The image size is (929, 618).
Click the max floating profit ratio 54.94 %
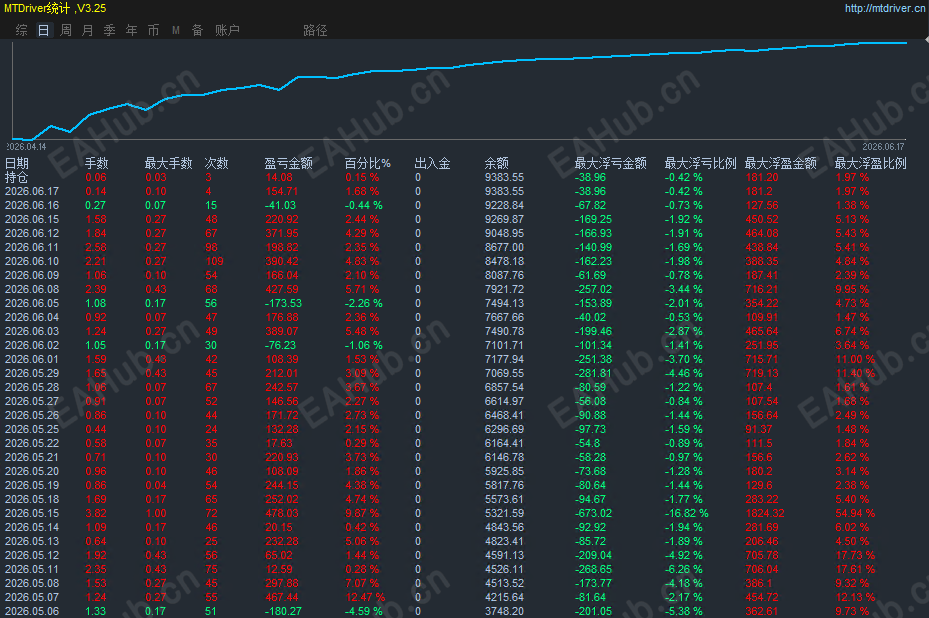pos(855,513)
